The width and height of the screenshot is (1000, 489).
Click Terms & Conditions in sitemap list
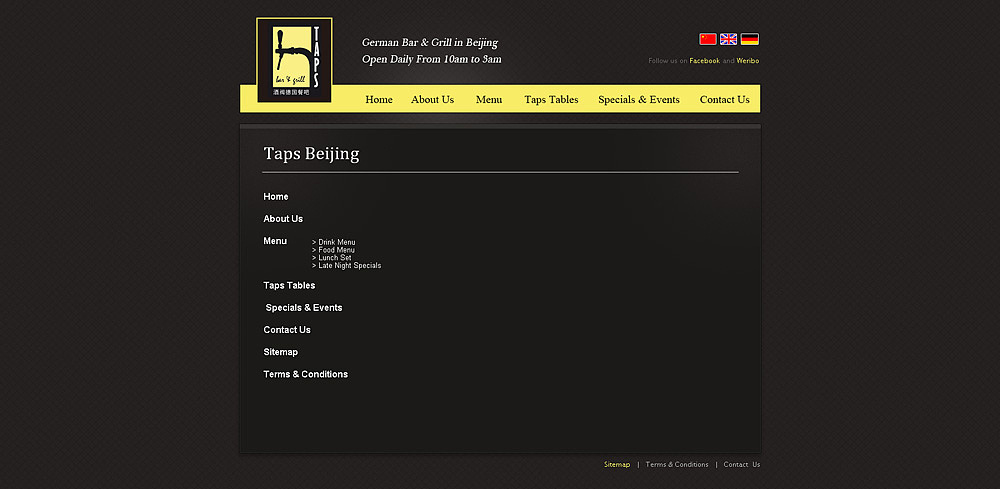305,374
